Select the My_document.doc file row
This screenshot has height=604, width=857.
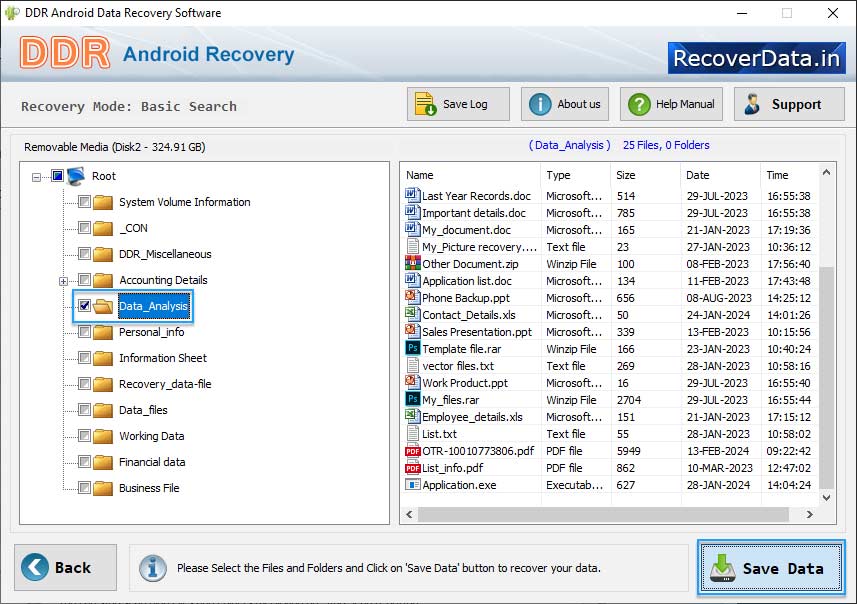click(608, 230)
